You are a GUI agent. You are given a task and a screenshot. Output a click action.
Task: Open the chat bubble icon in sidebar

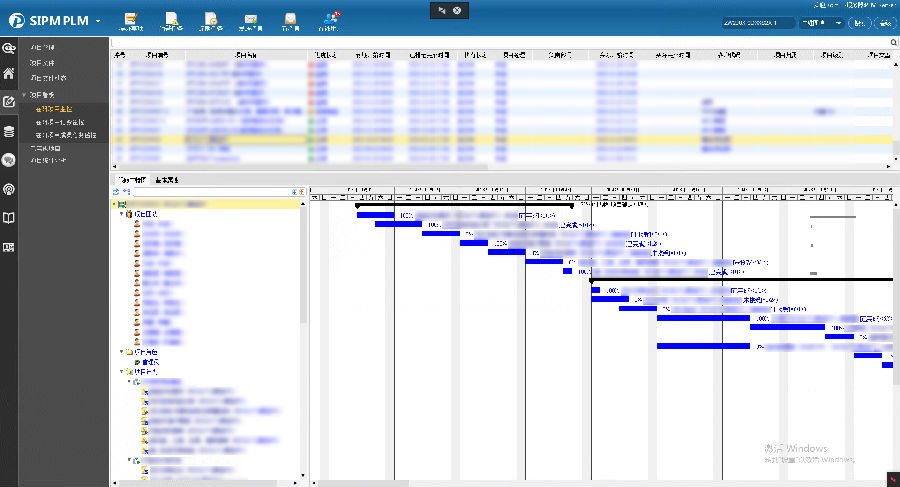pyautogui.click(x=9, y=159)
